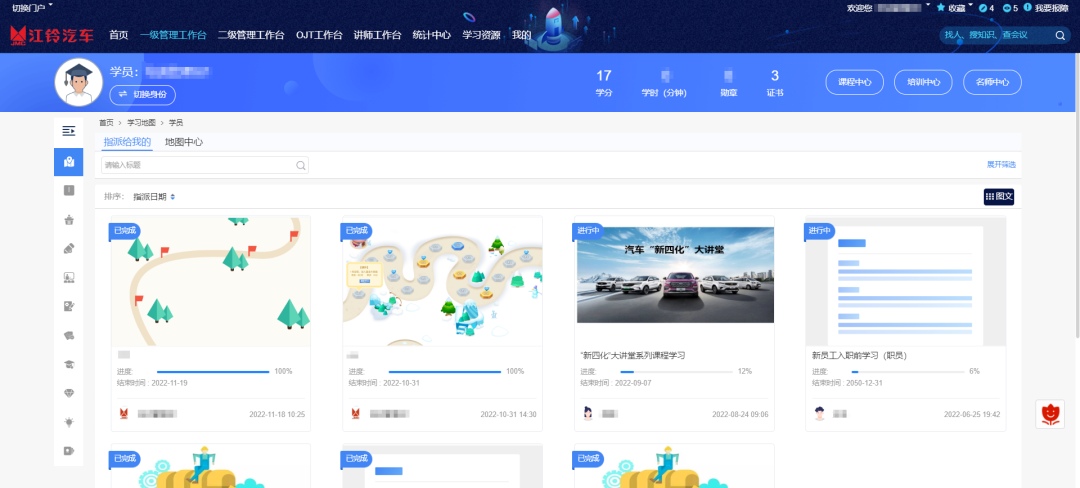The width and height of the screenshot is (1080, 488).
Task: Click the book icon in sidebar
Action: click(x=68, y=191)
